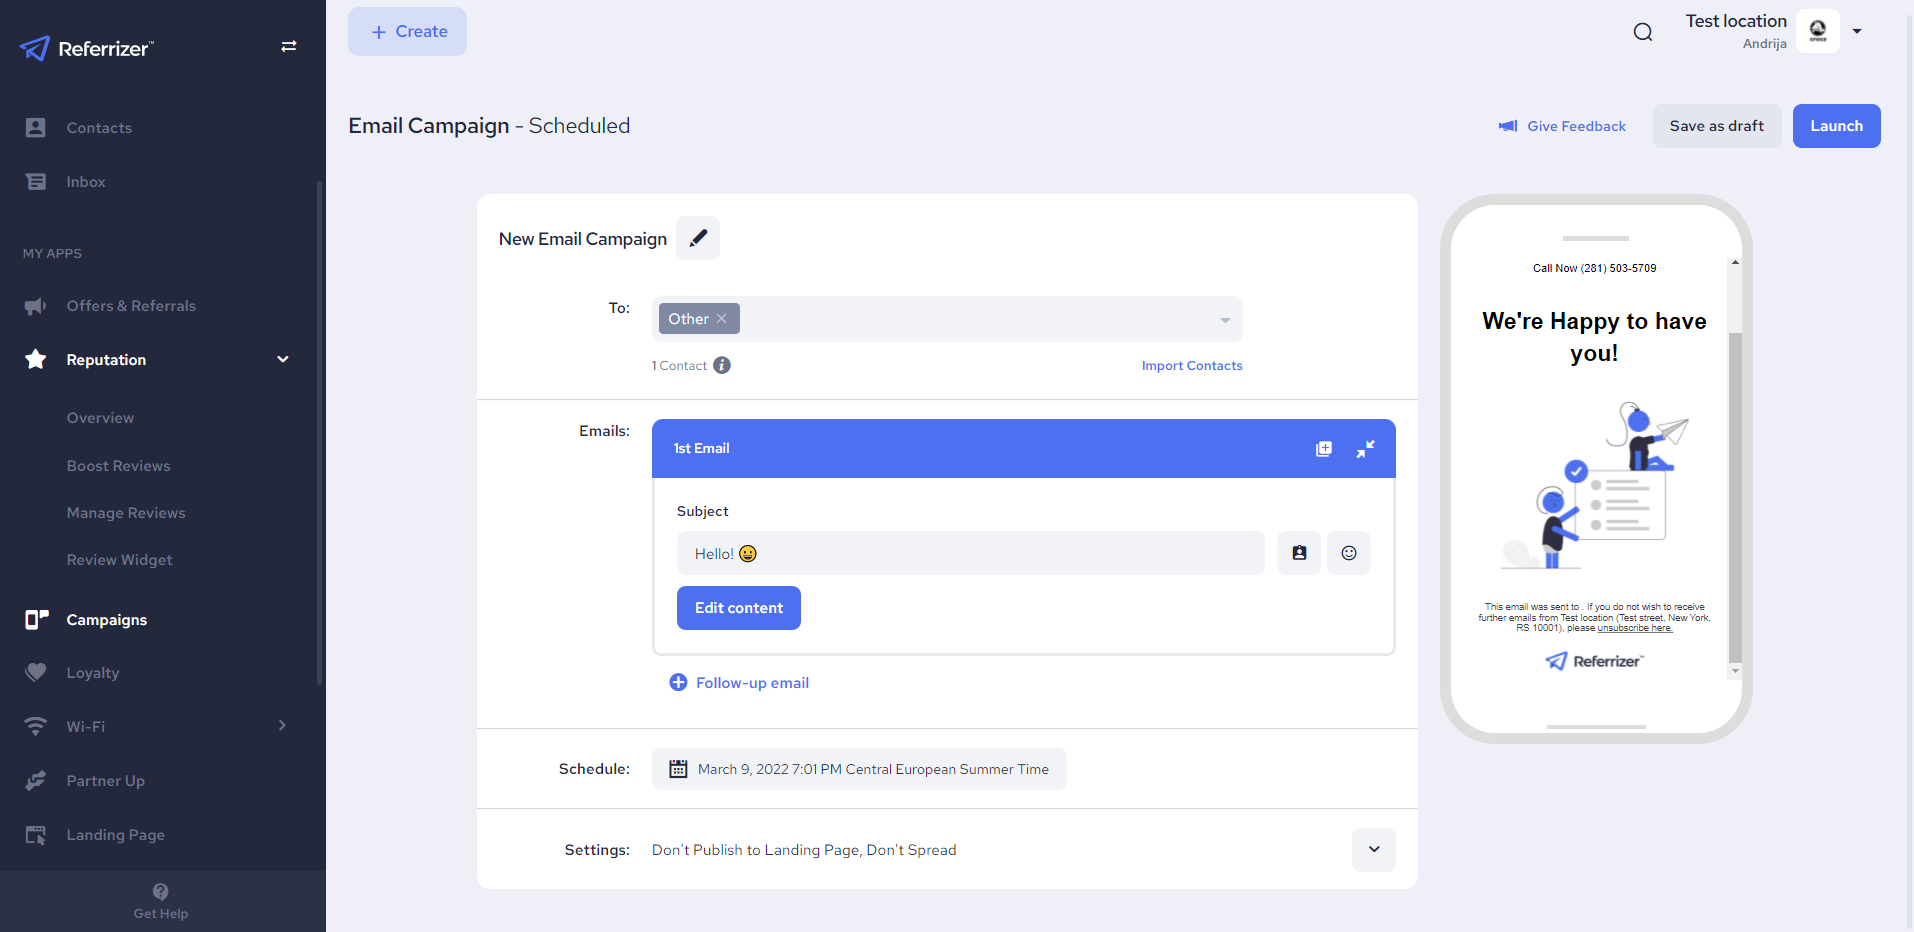The image size is (1914, 932).
Task: Click the pencil icon to rename campaign
Action: coord(698,238)
